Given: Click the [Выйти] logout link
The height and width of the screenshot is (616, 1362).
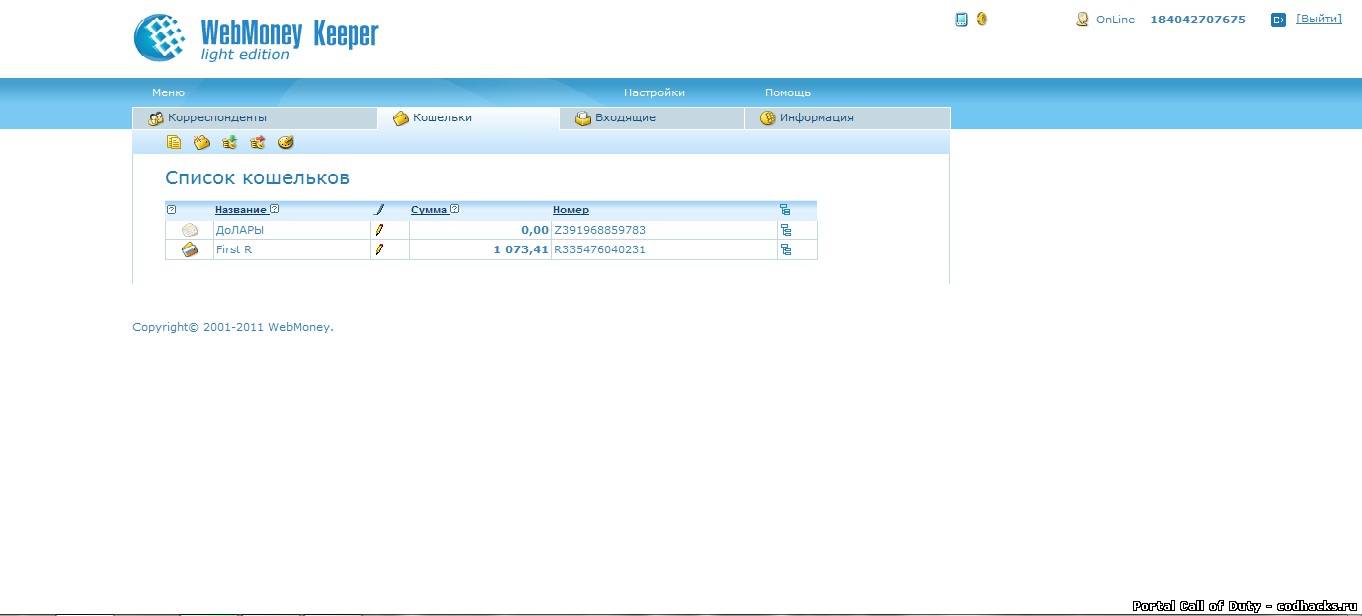Looking at the screenshot, I should (x=1319, y=19).
